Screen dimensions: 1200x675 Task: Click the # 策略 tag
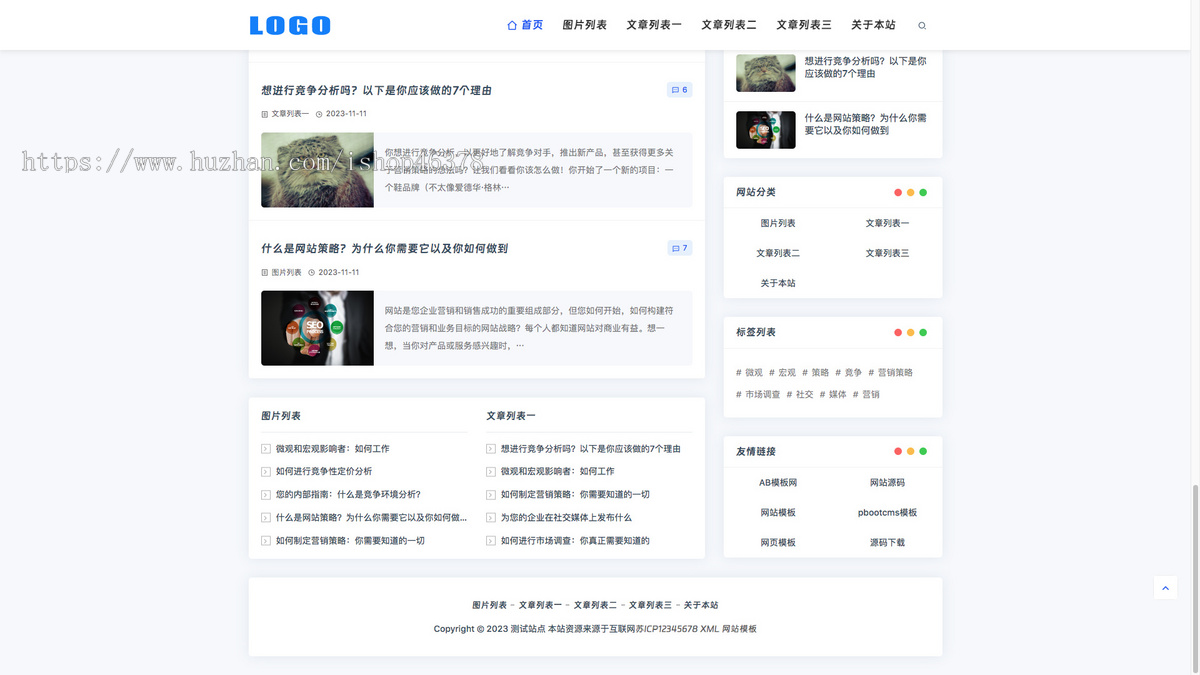(816, 373)
